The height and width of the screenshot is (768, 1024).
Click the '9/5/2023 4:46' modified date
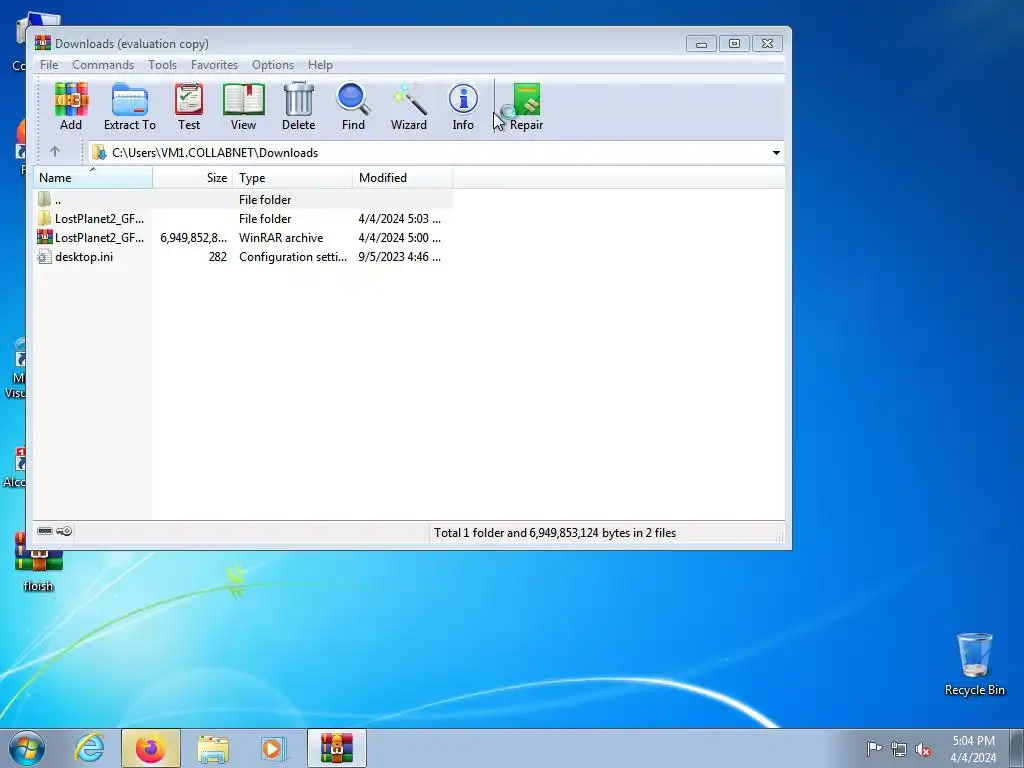point(399,257)
